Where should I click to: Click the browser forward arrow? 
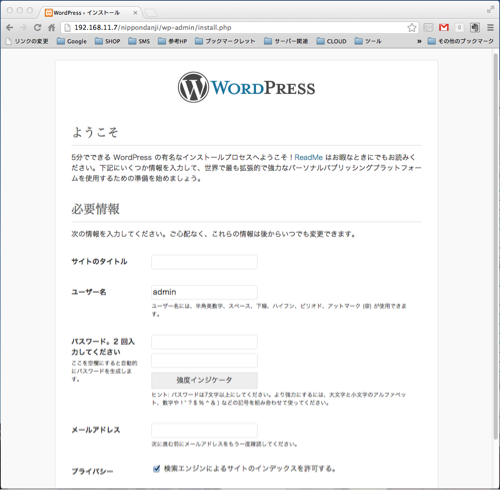pyautogui.click(x=23, y=28)
